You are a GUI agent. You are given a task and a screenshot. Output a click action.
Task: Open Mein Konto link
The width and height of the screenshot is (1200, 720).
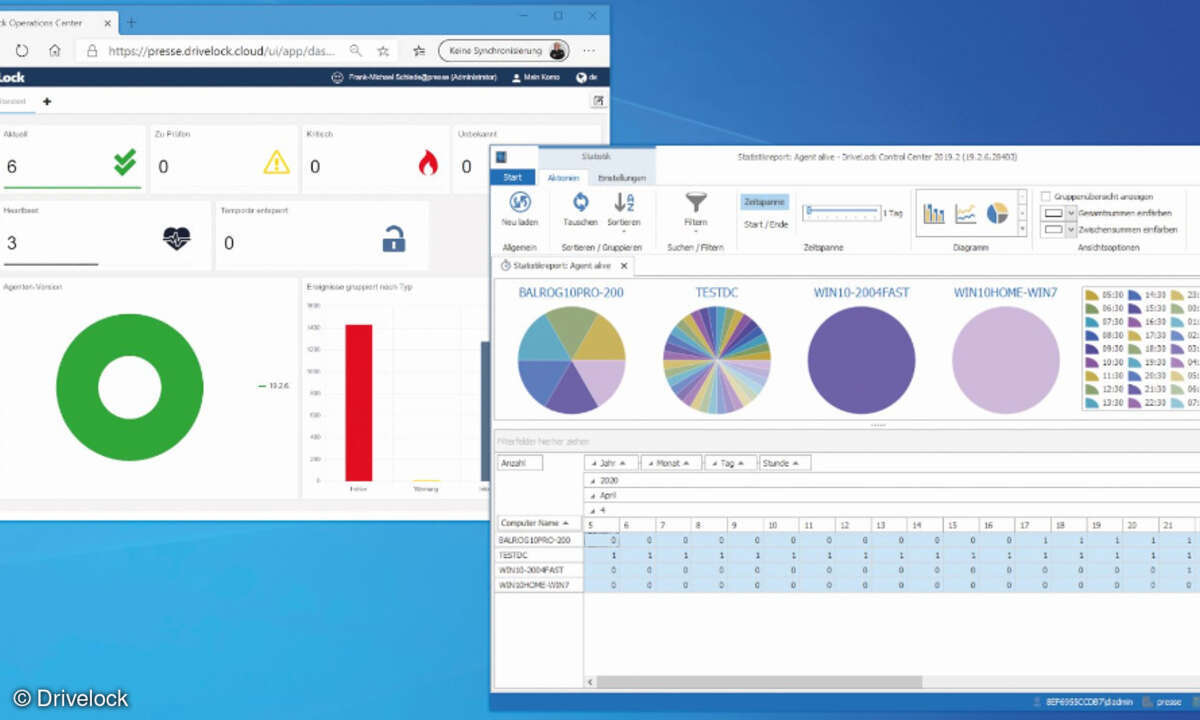point(536,77)
